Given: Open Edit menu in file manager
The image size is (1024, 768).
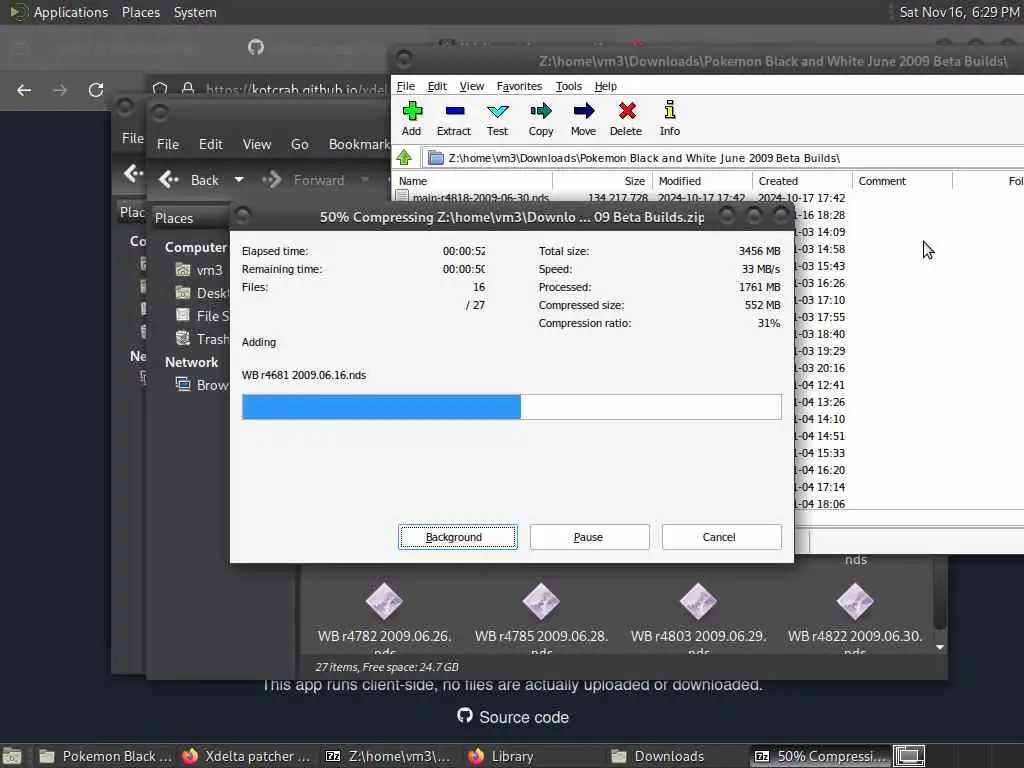Looking at the screenshot, I should click(x=210, y=144).
